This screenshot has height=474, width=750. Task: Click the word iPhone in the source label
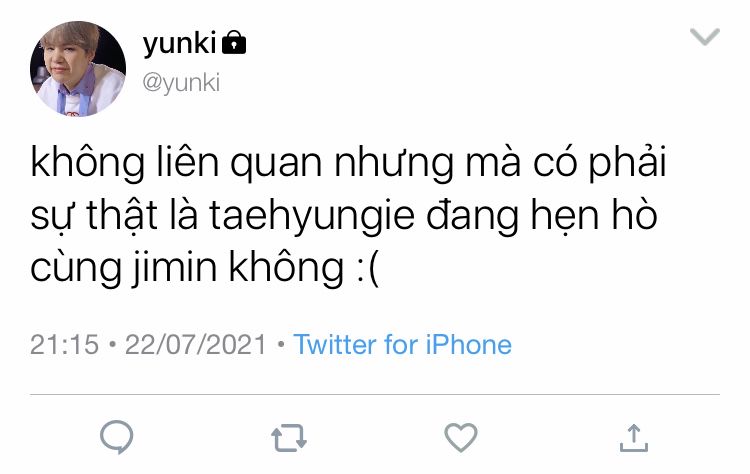pyautogui.click(x=469, y=344)
